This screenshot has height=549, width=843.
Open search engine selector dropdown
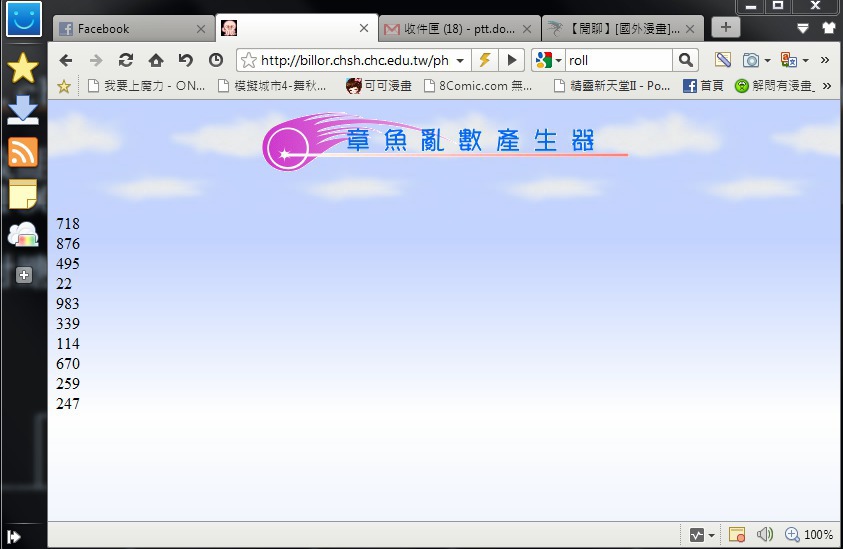pos(559,61)
